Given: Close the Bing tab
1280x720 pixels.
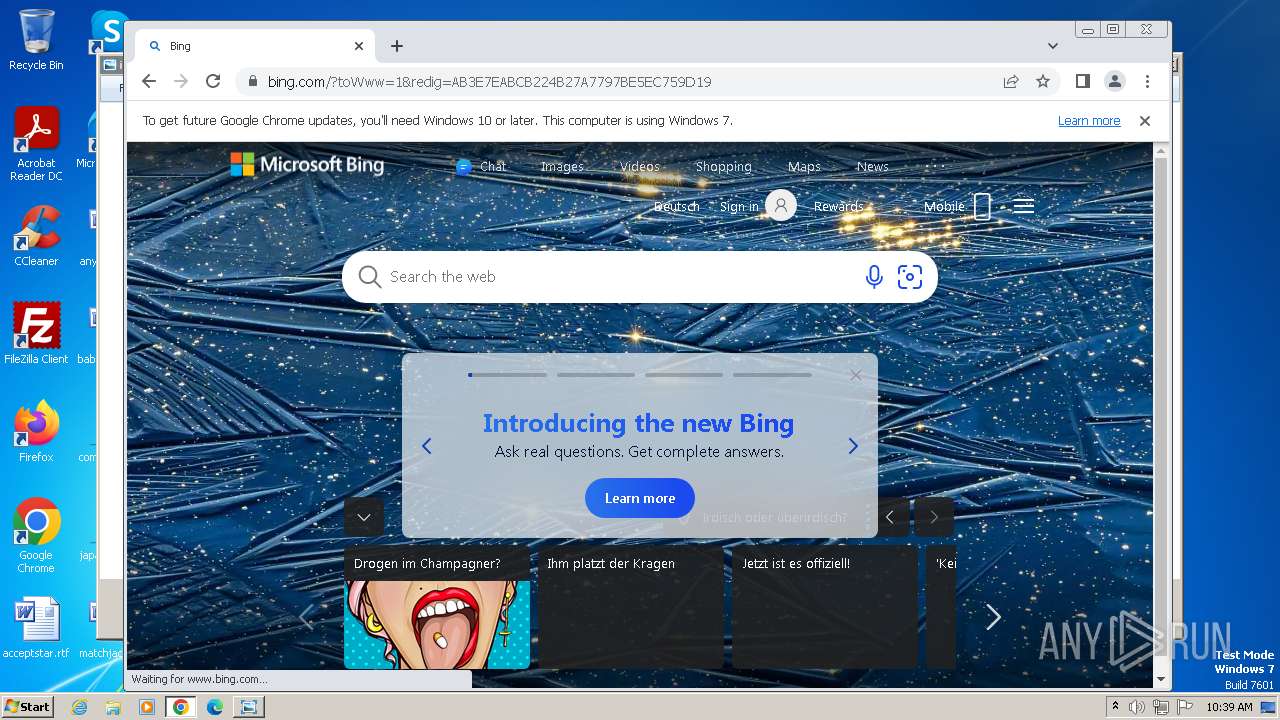Looking at the screenshot, I should (x=359, y=46).
